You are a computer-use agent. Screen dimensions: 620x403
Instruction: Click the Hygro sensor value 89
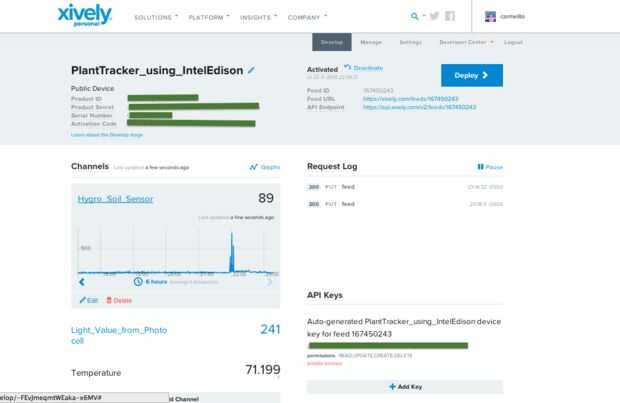[x=266, y=198]
